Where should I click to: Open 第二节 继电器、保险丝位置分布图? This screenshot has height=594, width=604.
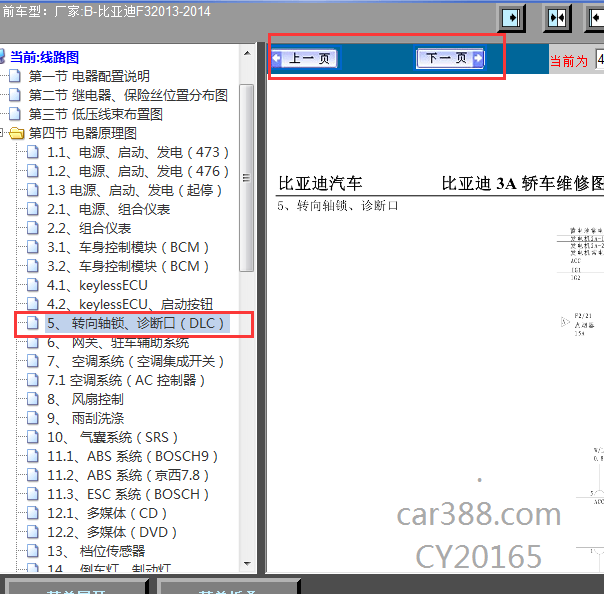pos(128,95)
